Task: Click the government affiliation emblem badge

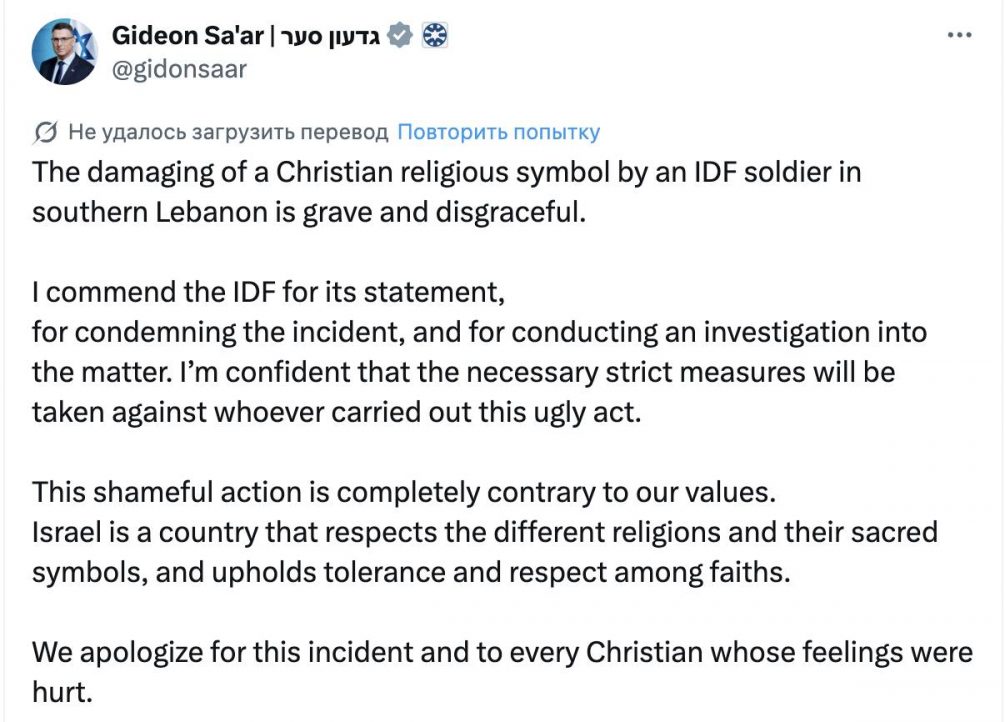Action: pos(434,37)
